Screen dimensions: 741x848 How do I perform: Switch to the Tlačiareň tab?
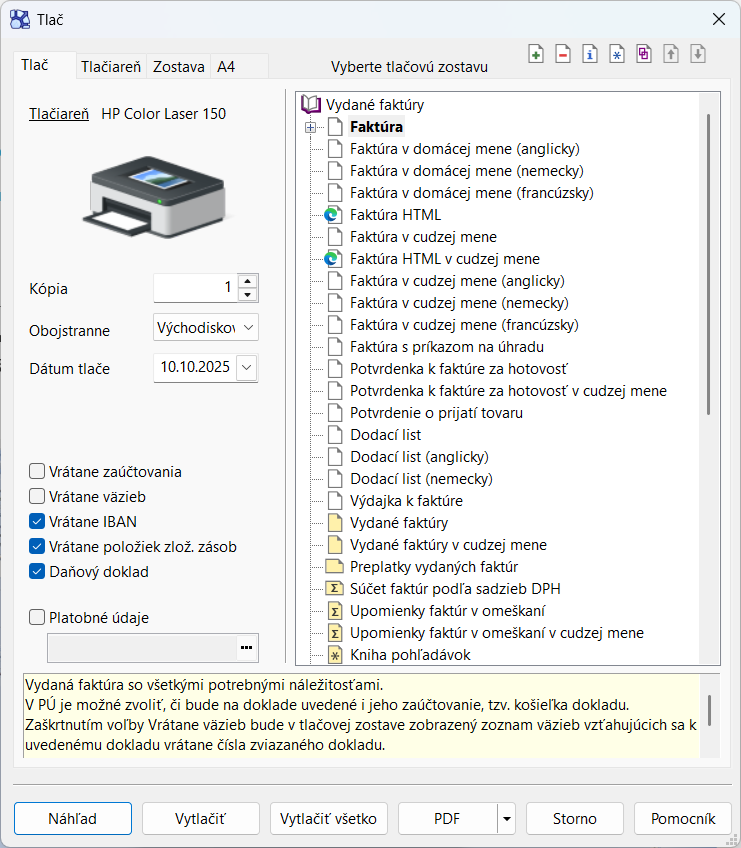pos(112,67)
